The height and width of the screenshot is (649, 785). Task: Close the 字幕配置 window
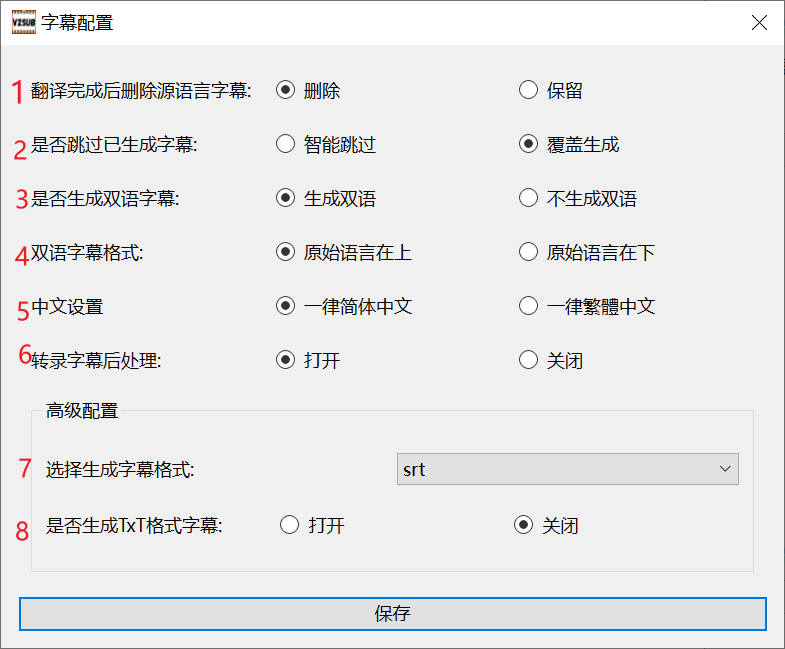759,23
